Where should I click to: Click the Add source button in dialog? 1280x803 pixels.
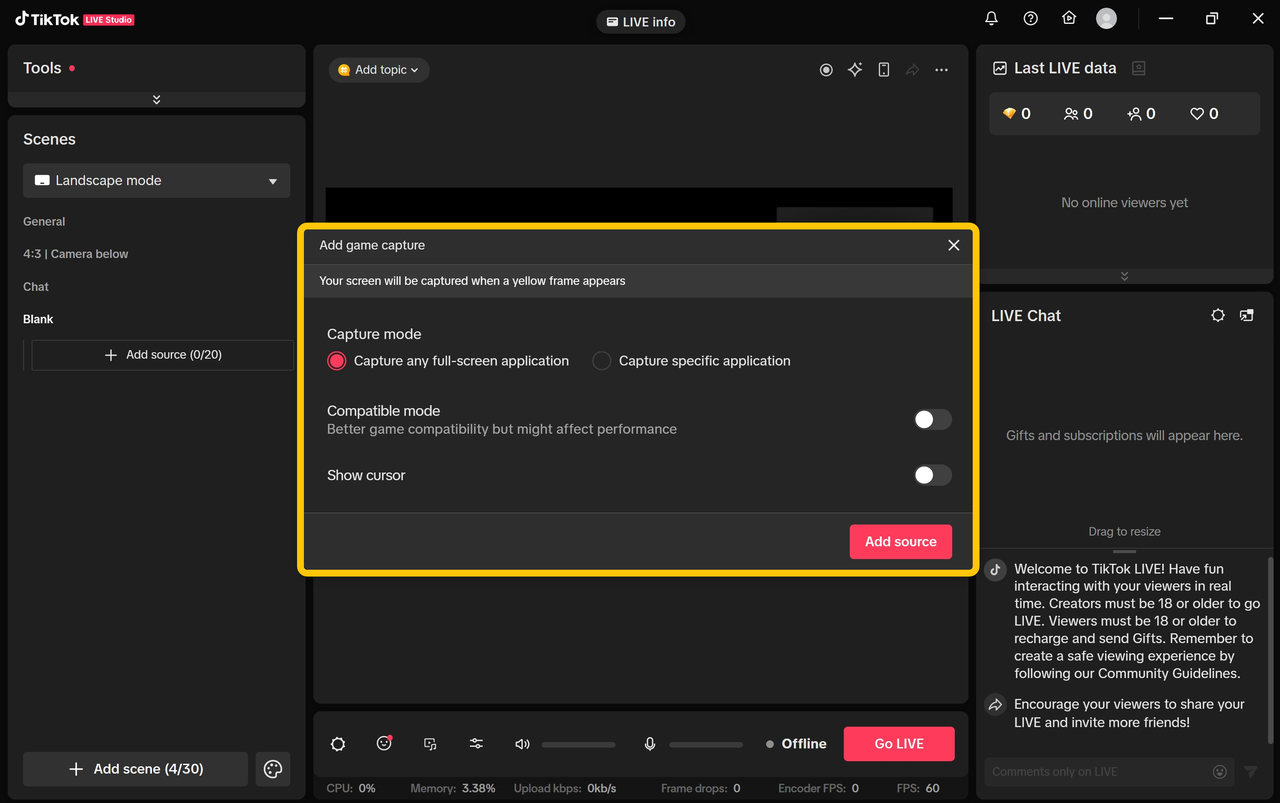[900, 542]
